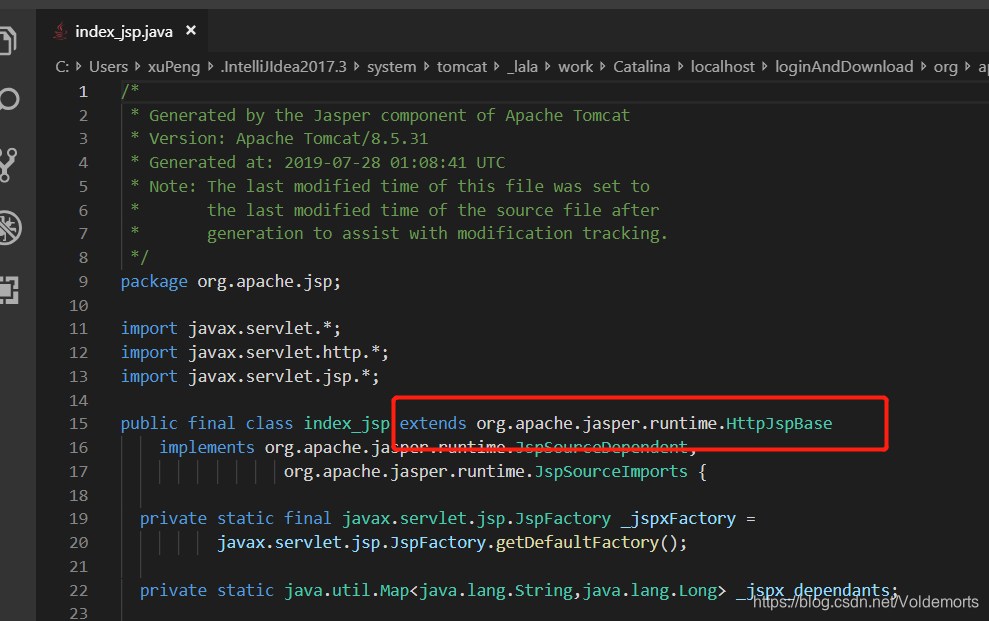The width and height of the screenshot is (989, 621).
Task: Click line number 15 in the gutter
Action: [79, 424]
